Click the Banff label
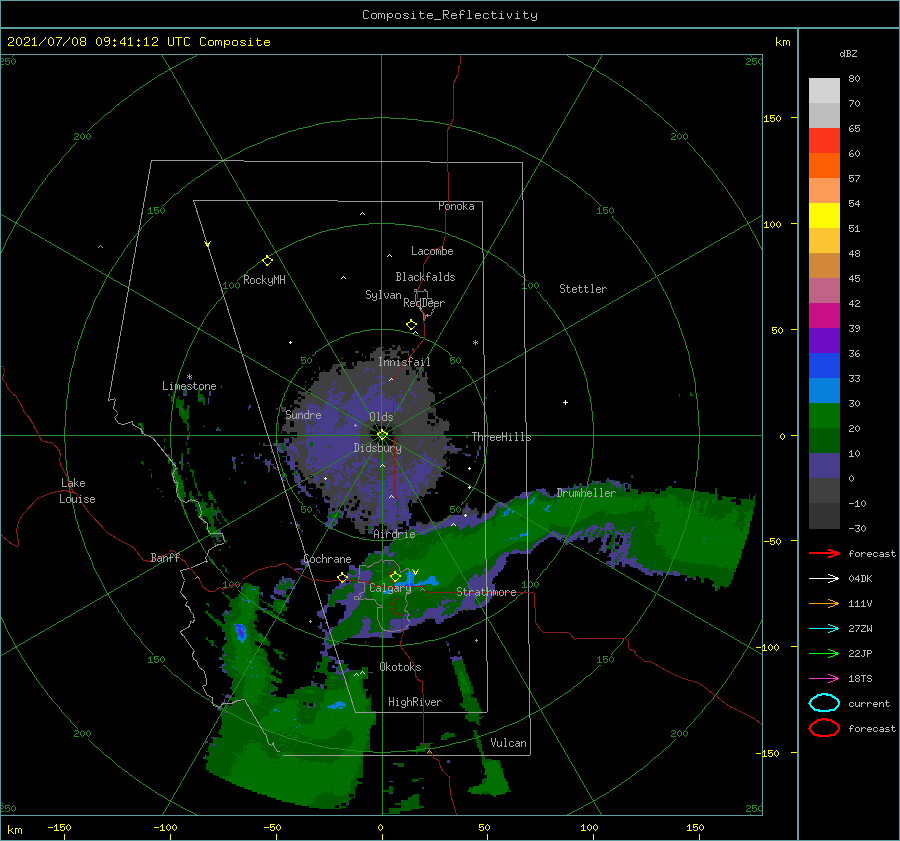 165,557
